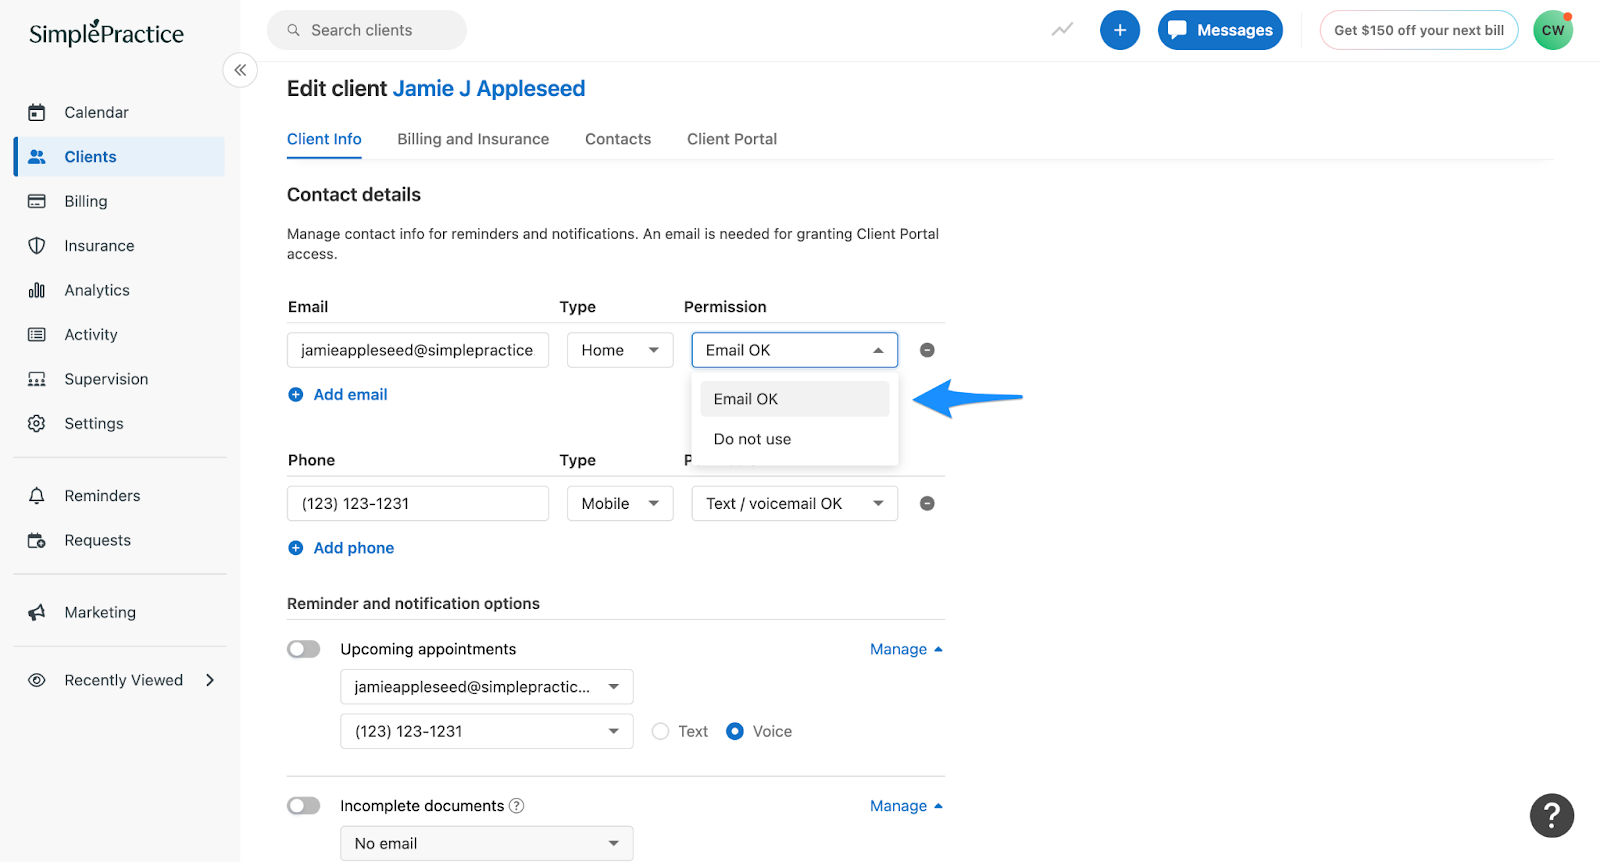Open the email Type Home dropdown
The width and height of the screenshot is (1600, 862).
click(x=620, y=350)
